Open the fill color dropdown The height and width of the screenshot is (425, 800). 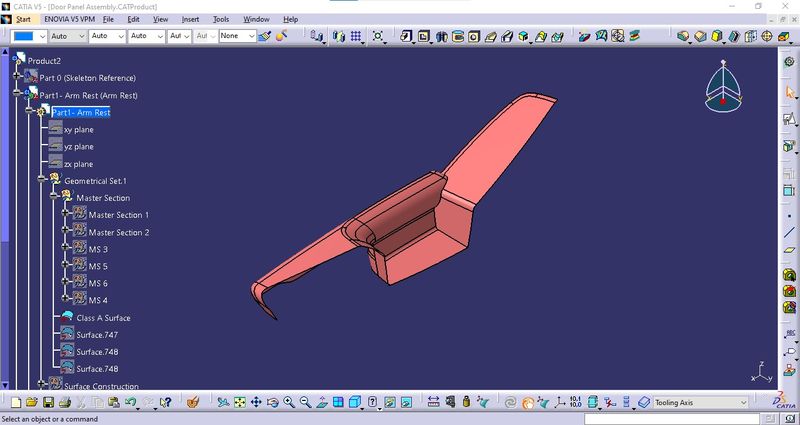pyautogui.click(x=42, y=36)
